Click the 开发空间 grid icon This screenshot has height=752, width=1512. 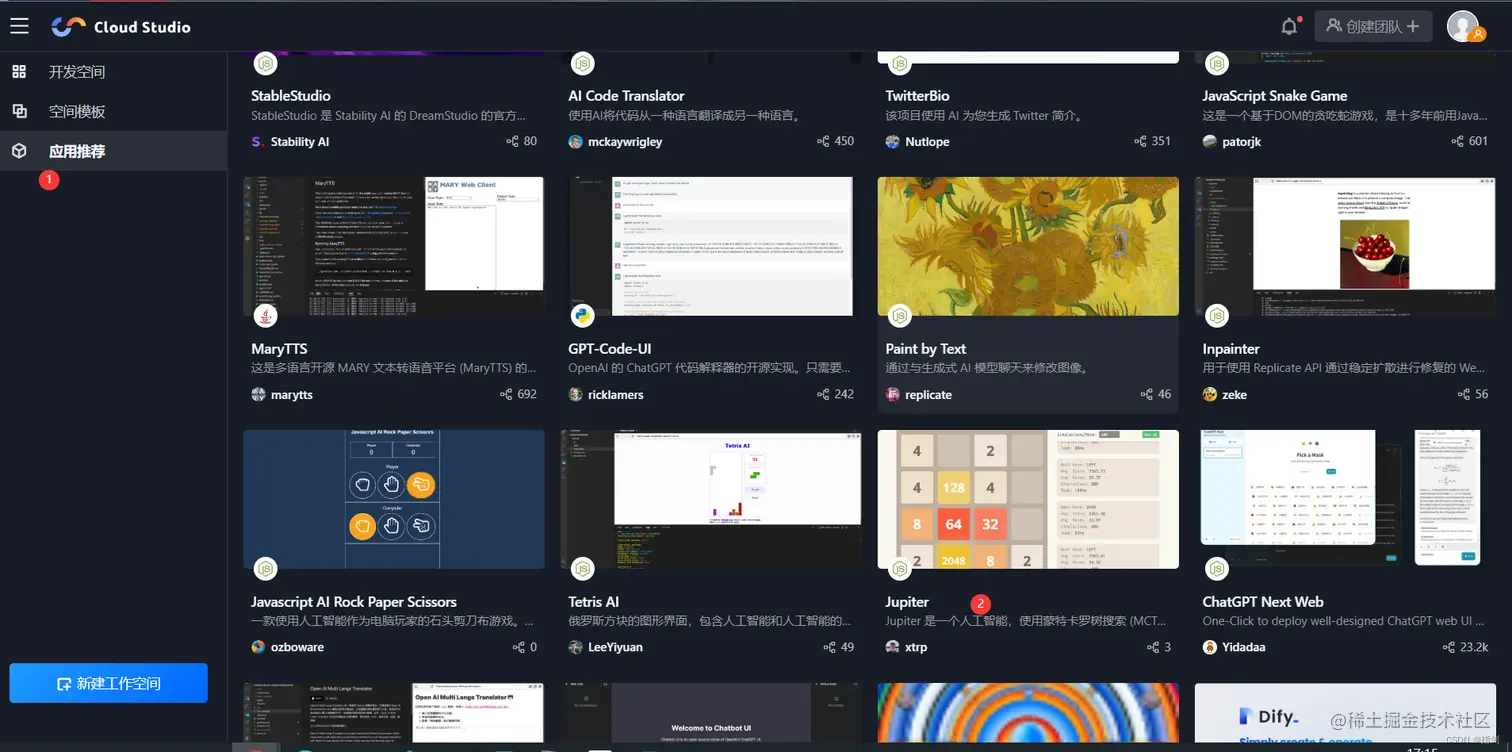tap(19, 72)
